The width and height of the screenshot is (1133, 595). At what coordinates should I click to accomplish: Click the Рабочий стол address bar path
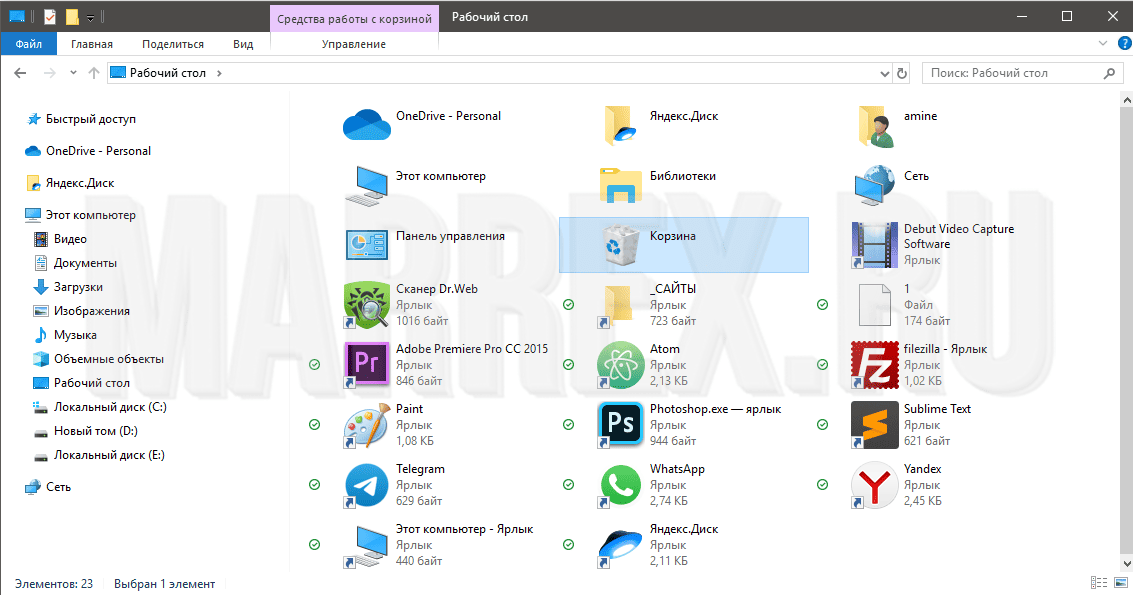(168, 73)
